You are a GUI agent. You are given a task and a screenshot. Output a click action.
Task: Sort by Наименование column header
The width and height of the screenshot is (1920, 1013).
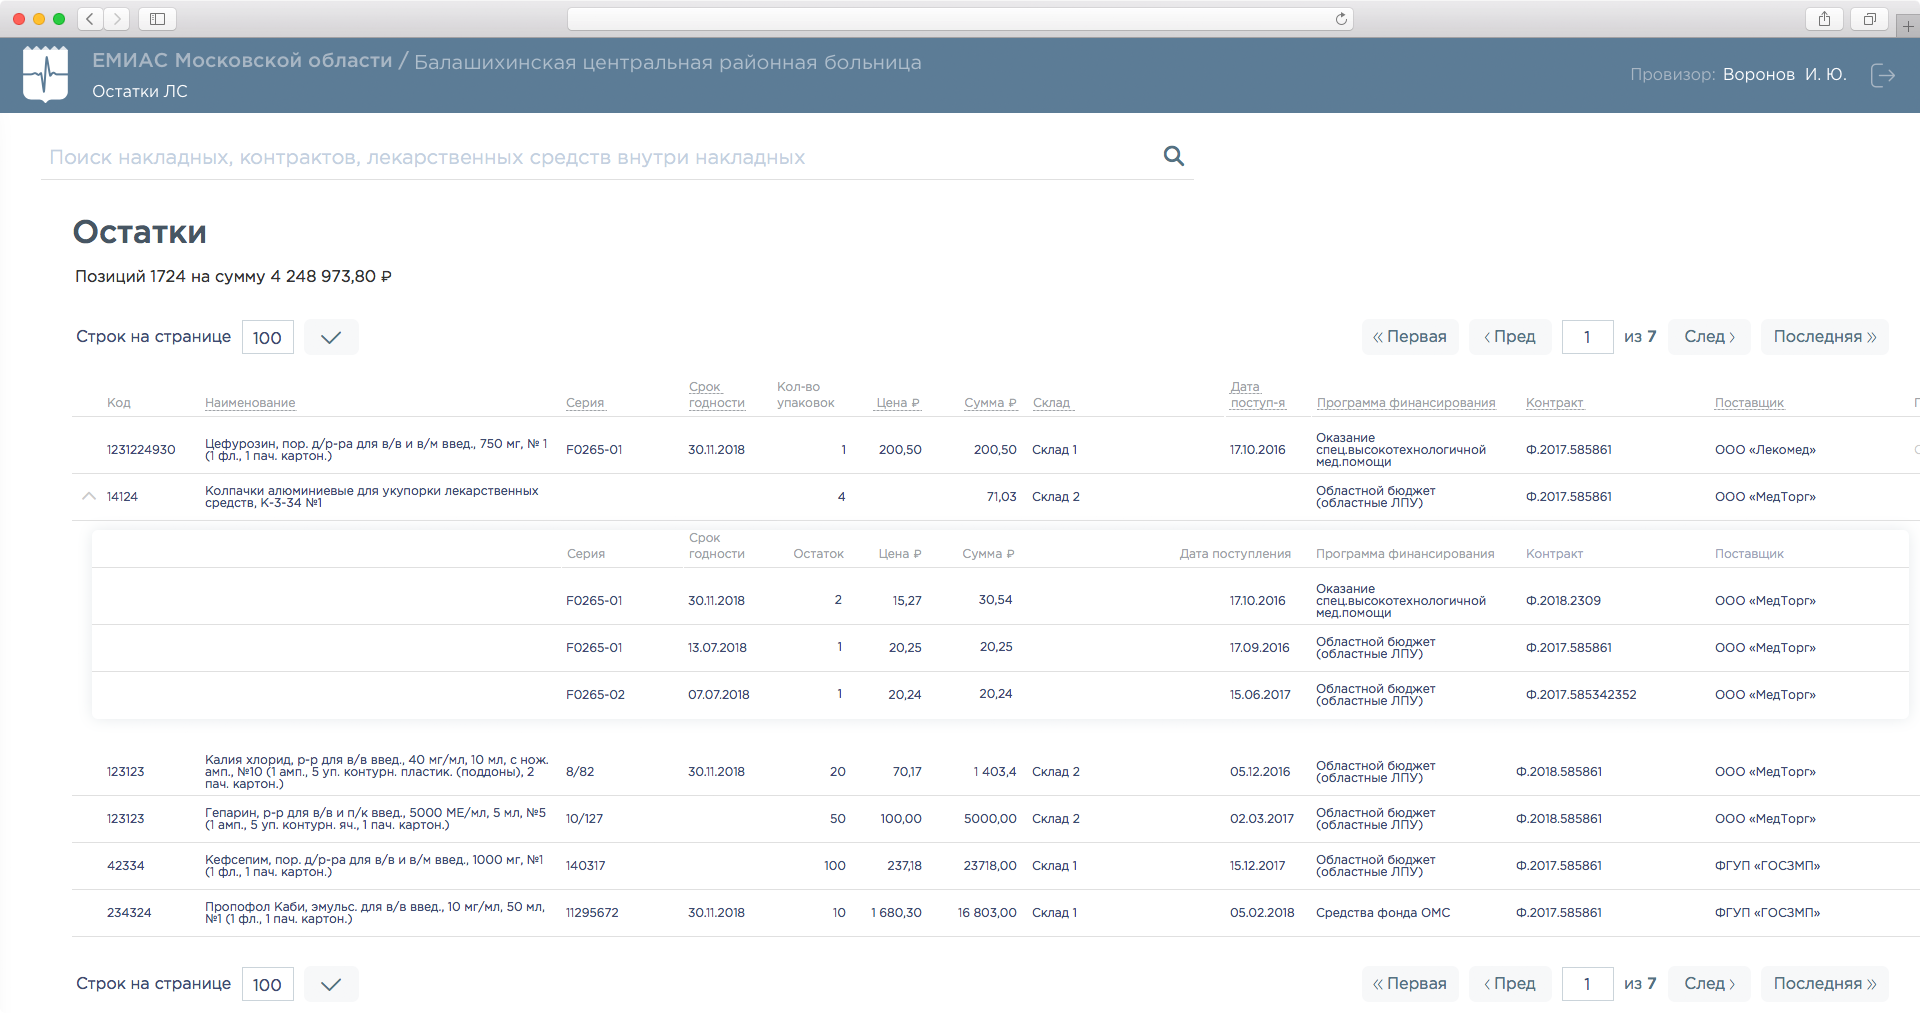pyautogui.click(x=250, y=403)
